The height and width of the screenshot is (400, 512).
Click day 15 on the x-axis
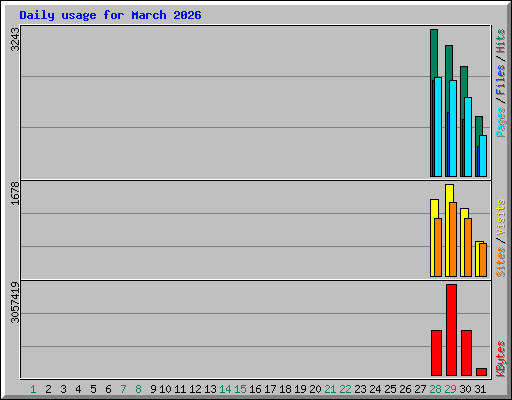pos(240,389)
